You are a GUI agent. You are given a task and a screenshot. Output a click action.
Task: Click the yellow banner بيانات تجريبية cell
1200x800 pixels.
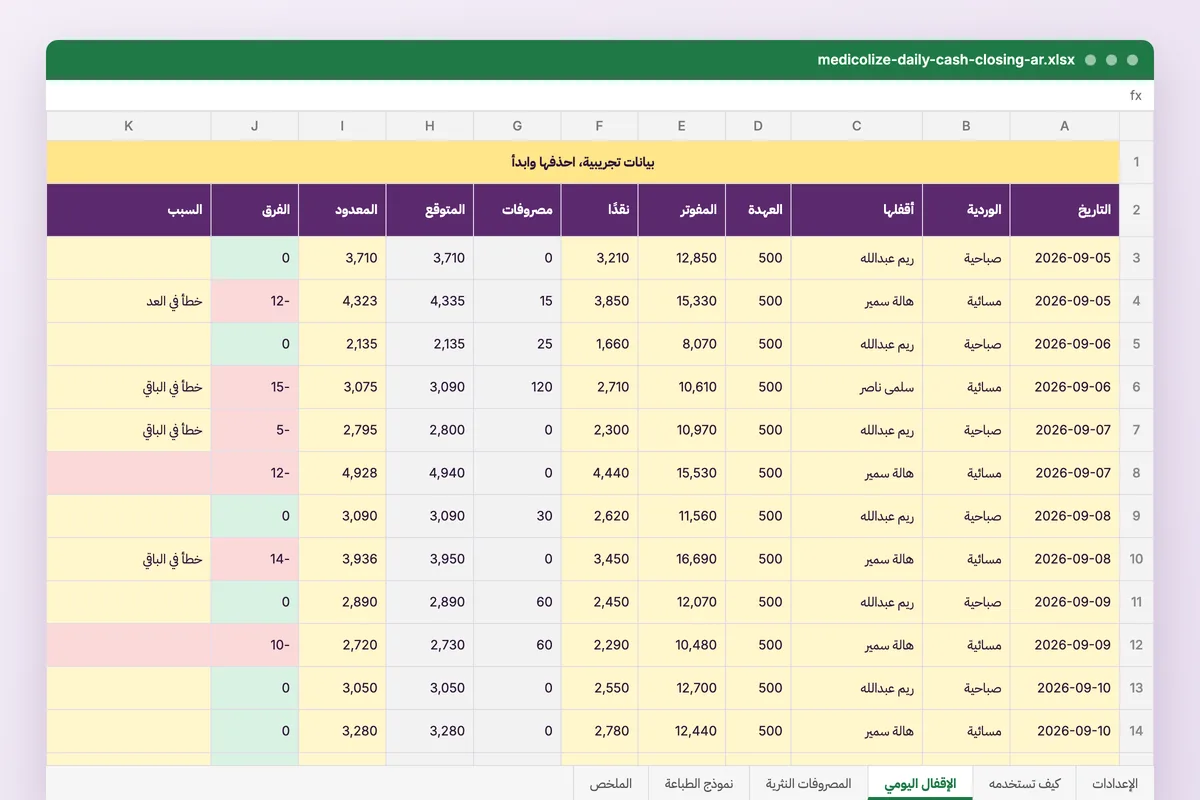click(x=583, y=162)
